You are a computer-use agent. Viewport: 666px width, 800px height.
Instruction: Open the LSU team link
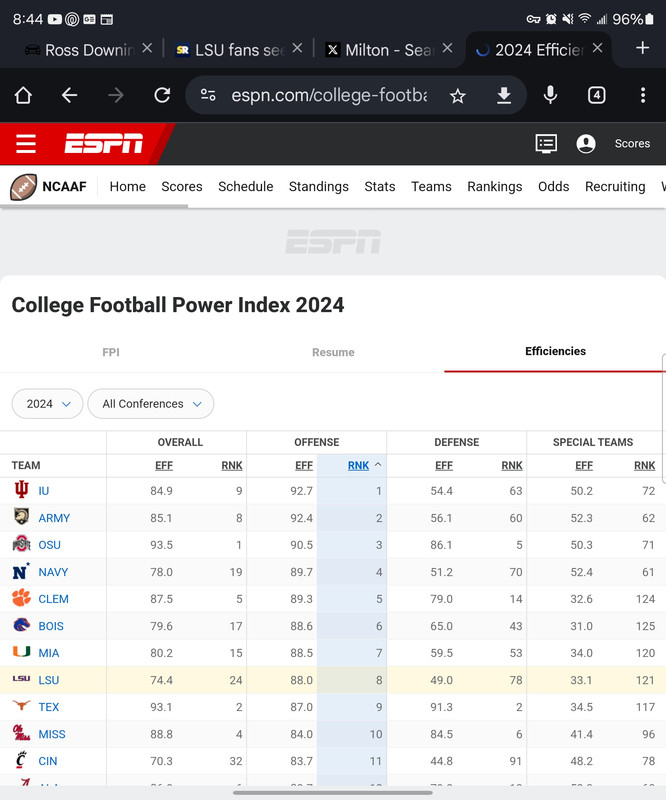(48, 680)
